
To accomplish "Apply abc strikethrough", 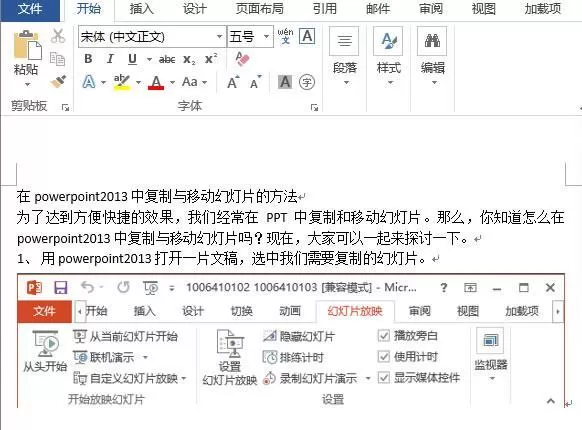I will 167,59.
